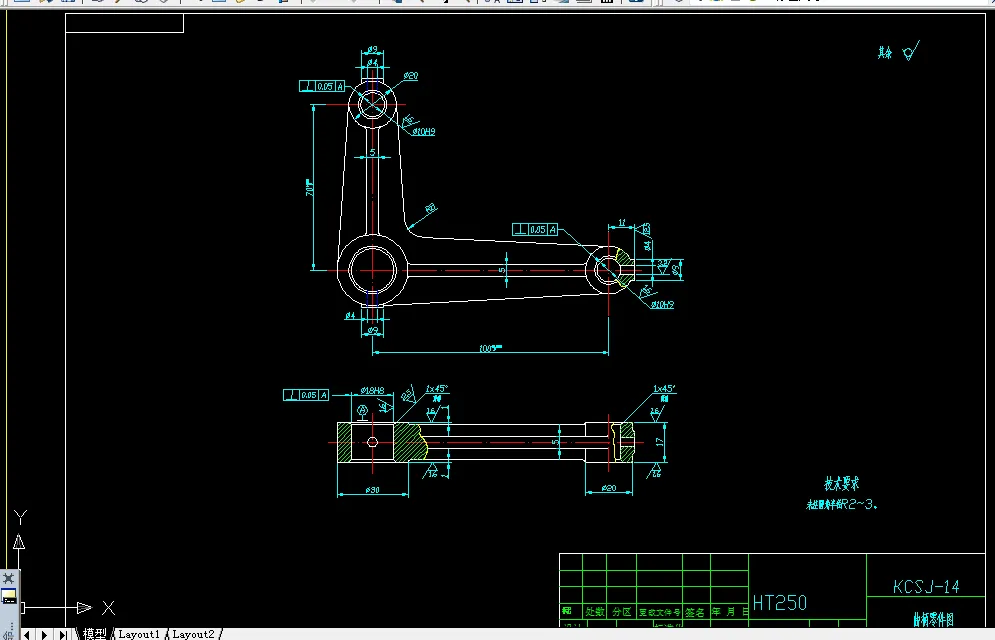Close the docked side palette

point(8,578)
